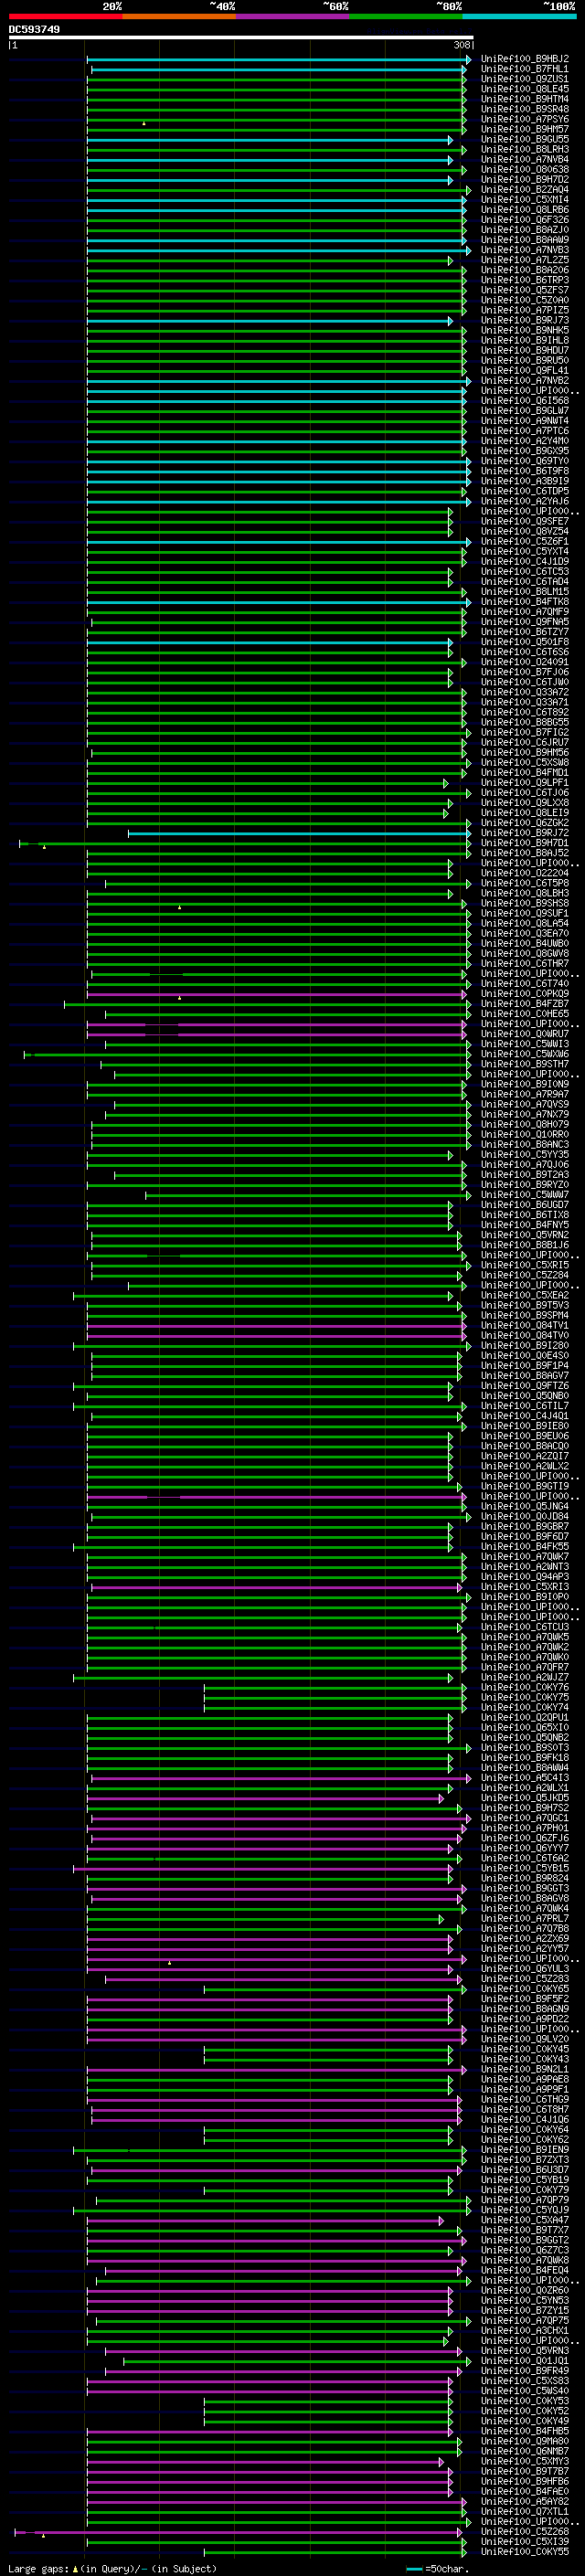Click the hit label UniRef100_A7L2Z5
Screen dimensions: 585x2576
click(525, 260)
